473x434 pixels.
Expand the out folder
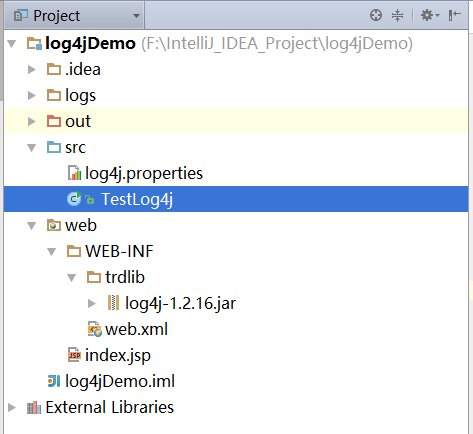[32, 121]
